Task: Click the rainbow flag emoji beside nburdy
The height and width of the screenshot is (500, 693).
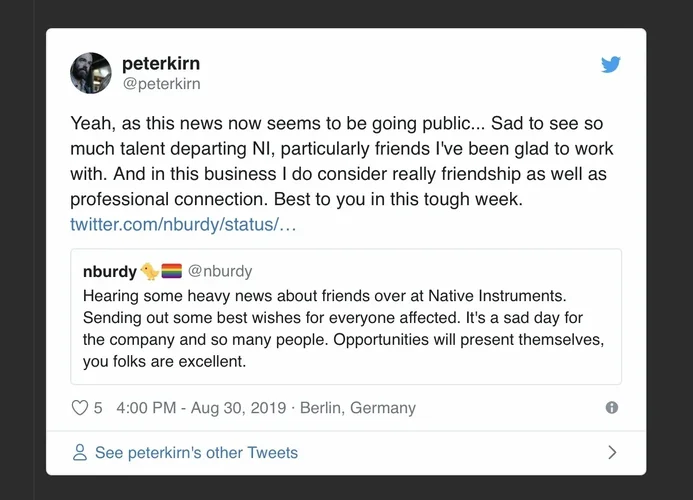Action: point(171,271)
